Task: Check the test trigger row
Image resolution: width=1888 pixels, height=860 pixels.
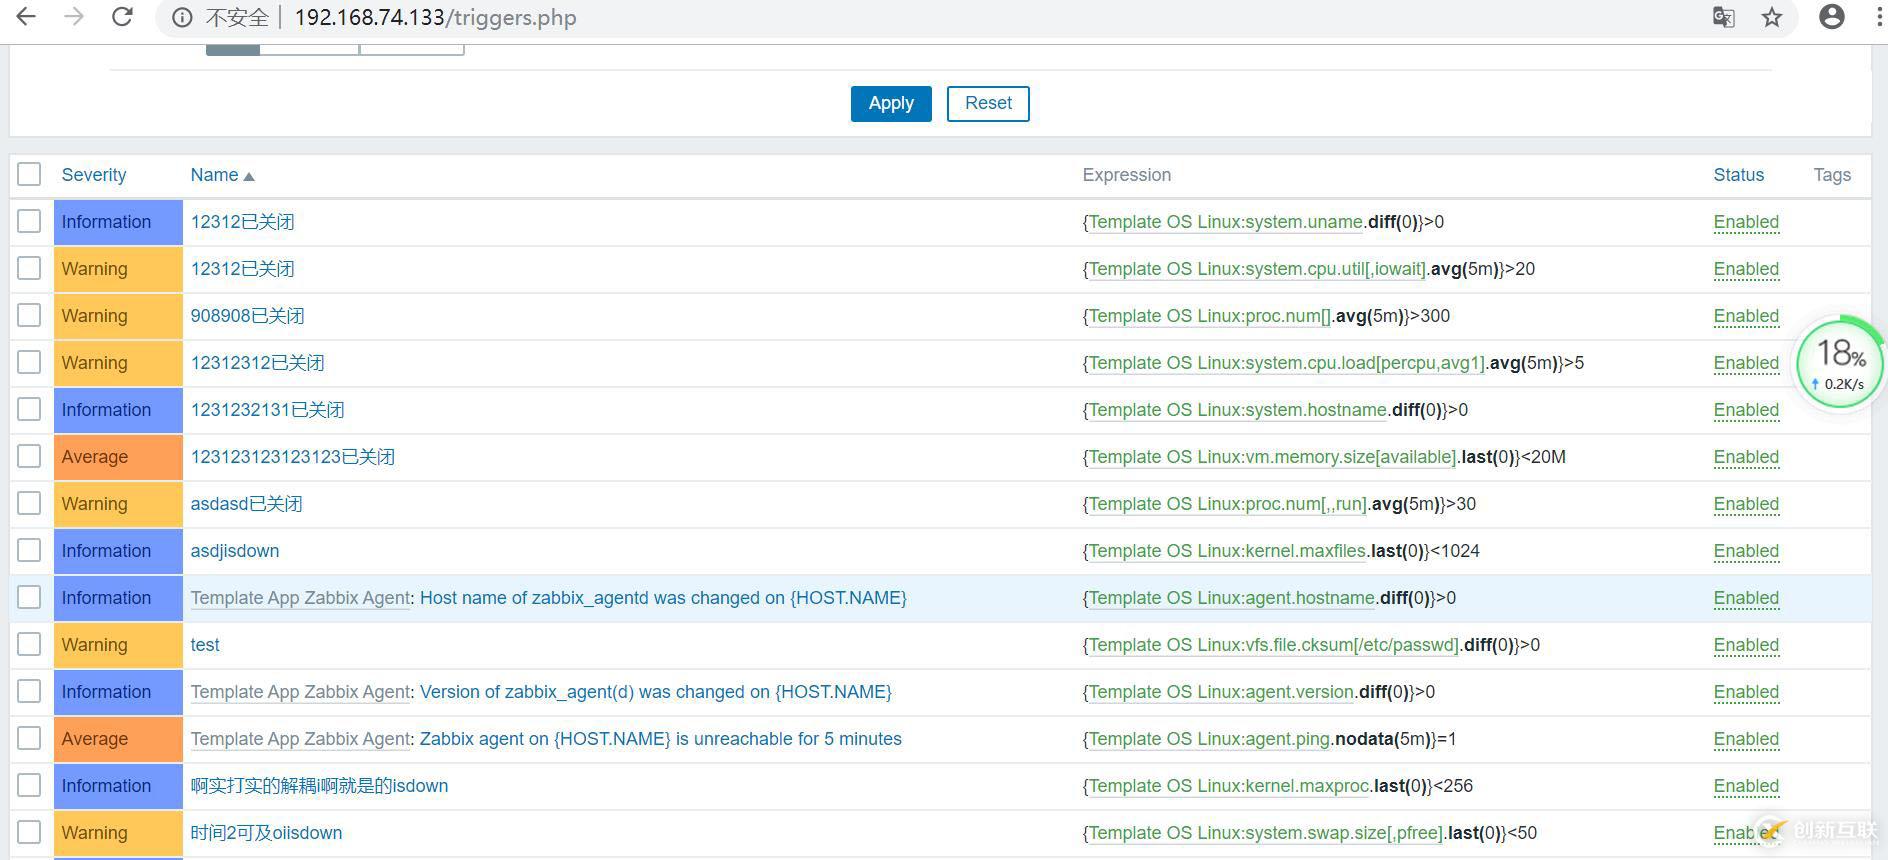Action: [x=29, y=644]
